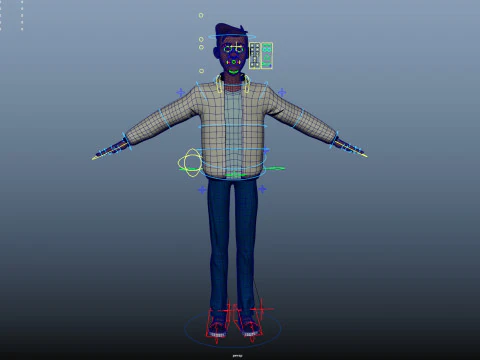This screenshot has height=360, width=480.
Task: Select the blue chest ring control on the jacket
Action: [233, 126]
